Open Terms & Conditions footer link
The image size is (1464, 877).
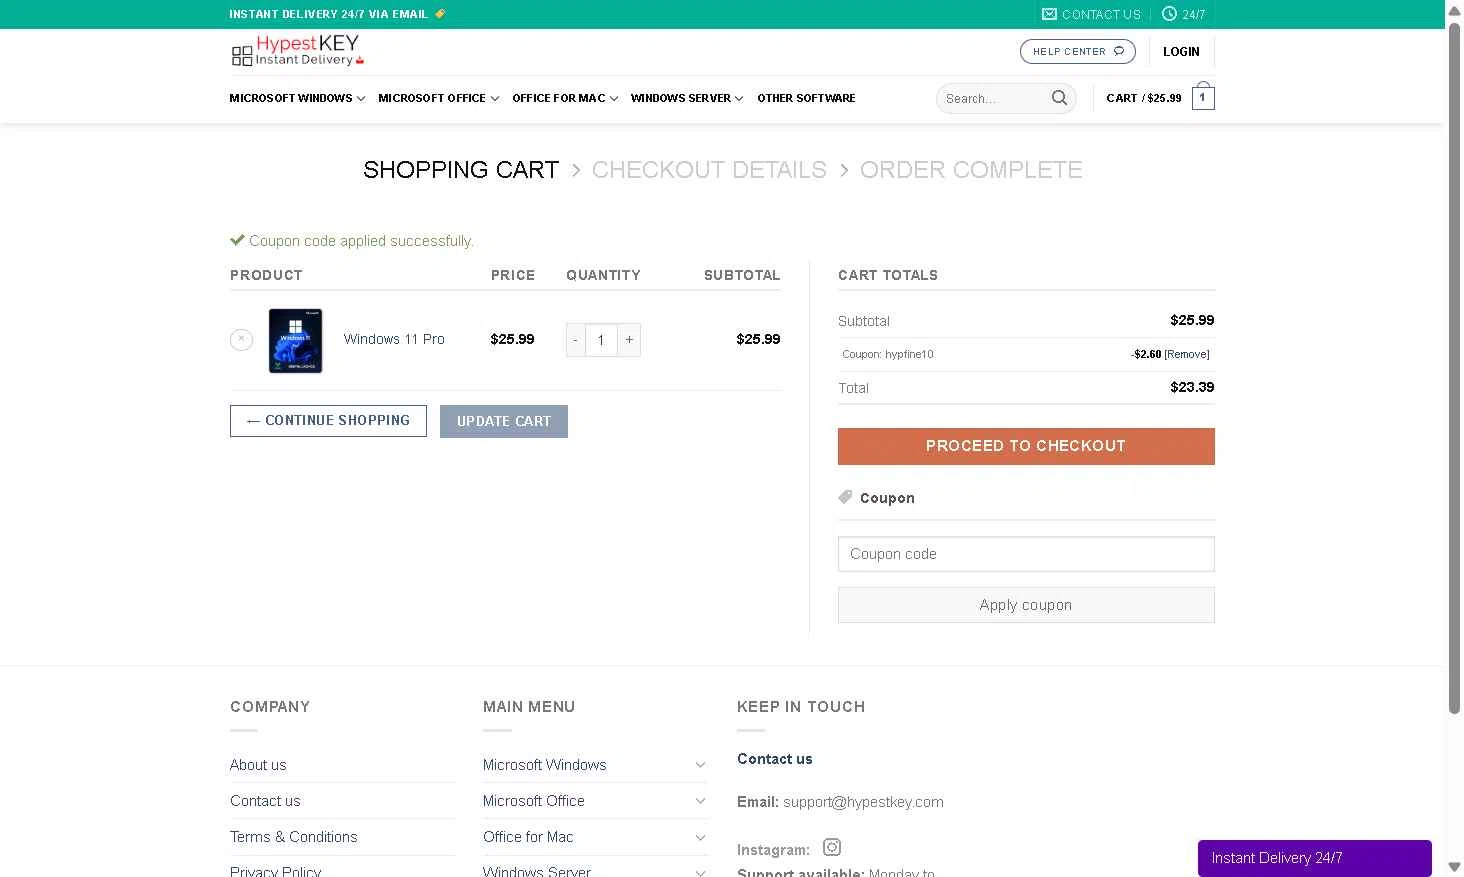coord(293,837)
